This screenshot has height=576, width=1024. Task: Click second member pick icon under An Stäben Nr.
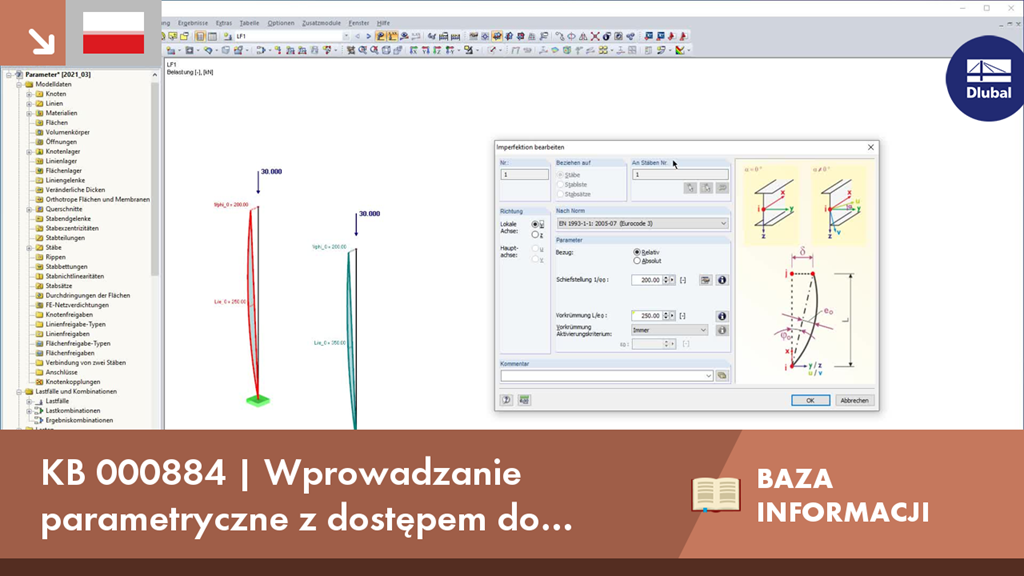[706, 188]
